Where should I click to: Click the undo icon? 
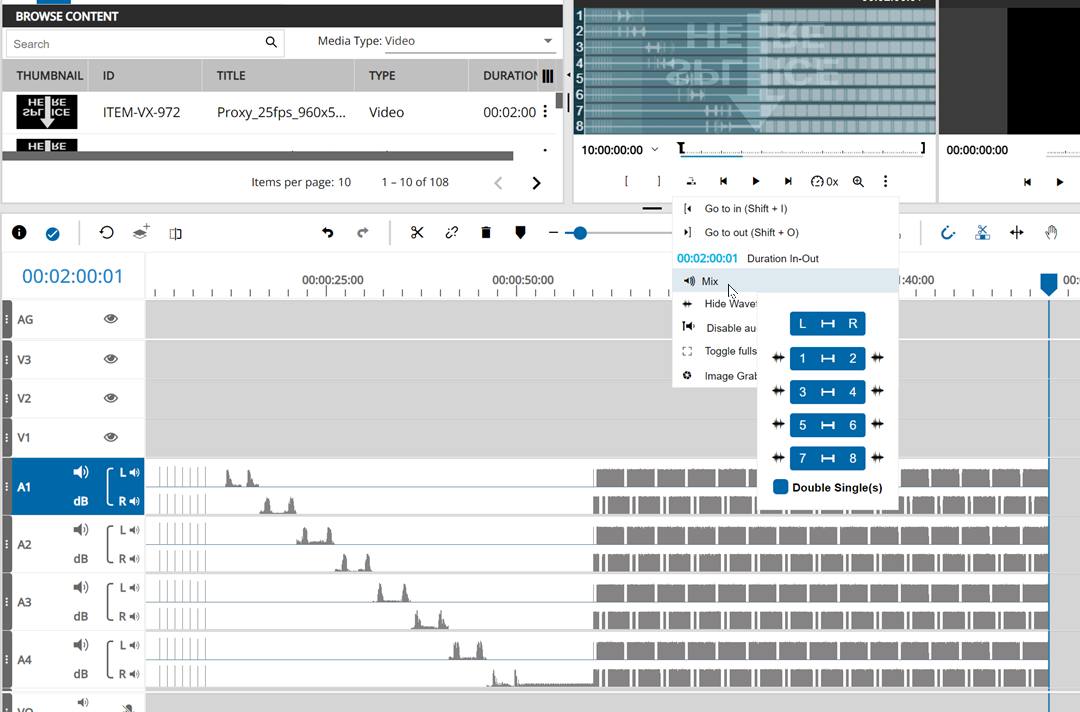coord(327,232)
